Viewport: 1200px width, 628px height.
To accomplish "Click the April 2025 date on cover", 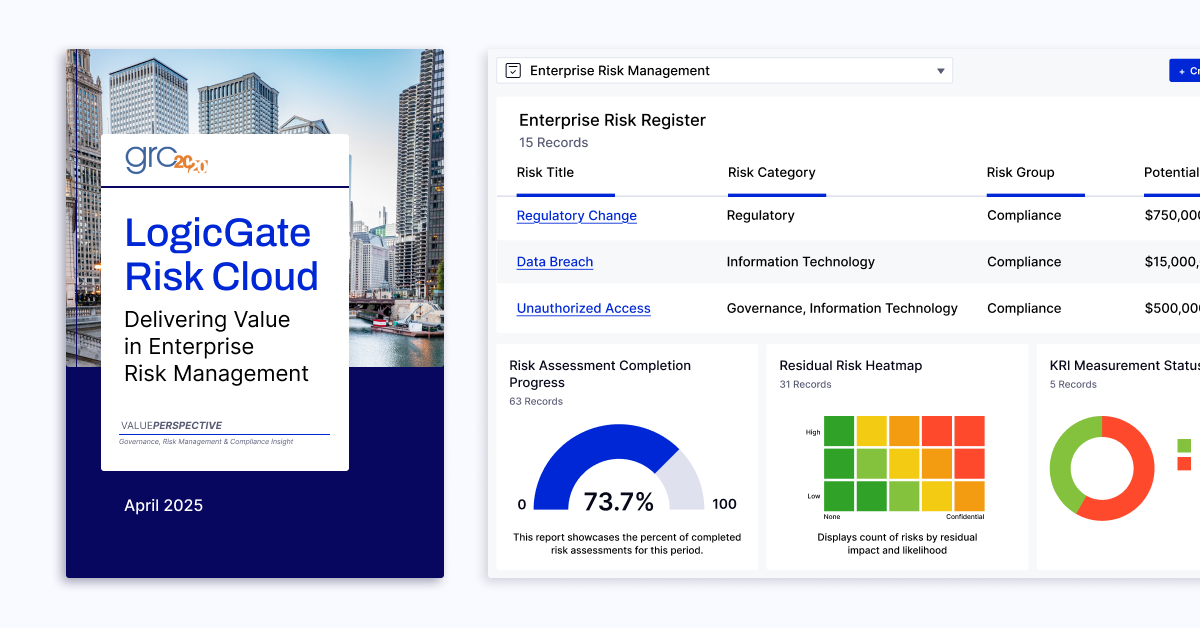I will coord(163,506).
